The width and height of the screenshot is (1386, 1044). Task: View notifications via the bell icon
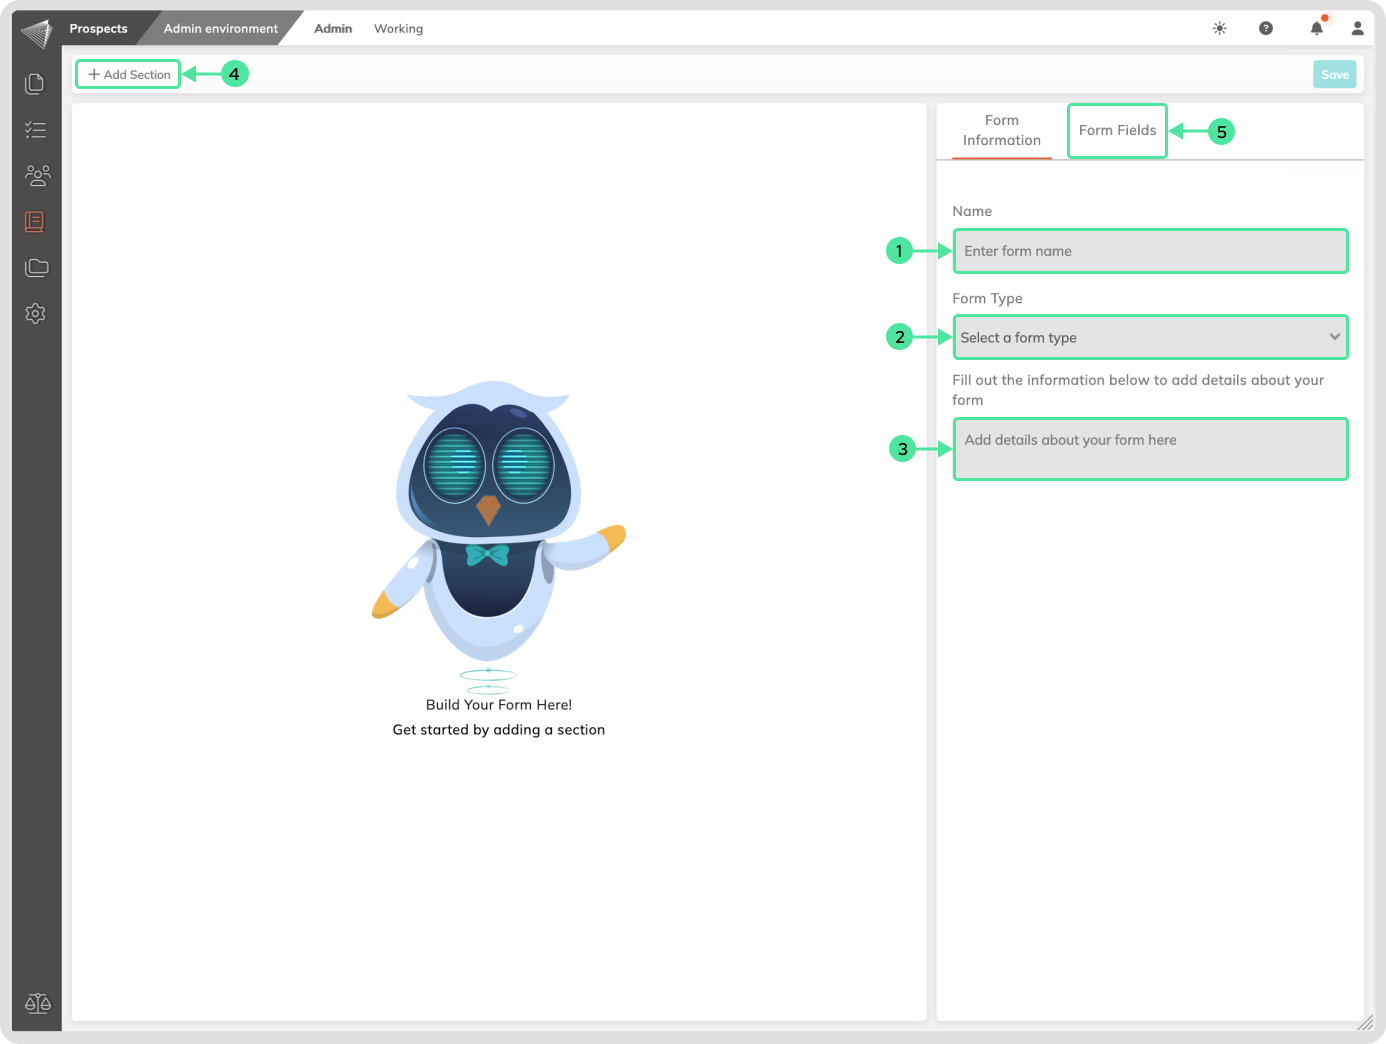coord(1317,29)
